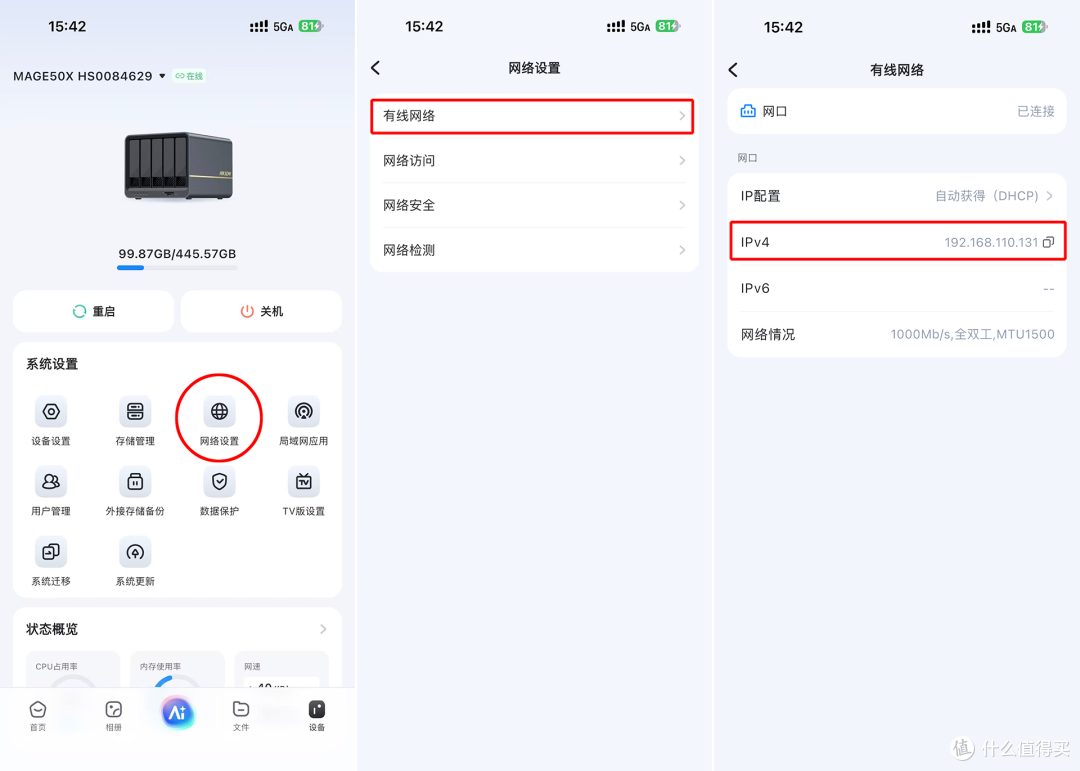The height and width of the screenshot is (771, 1080).
Task: Open 用户管理 user management icon
Action: [51, 482]
